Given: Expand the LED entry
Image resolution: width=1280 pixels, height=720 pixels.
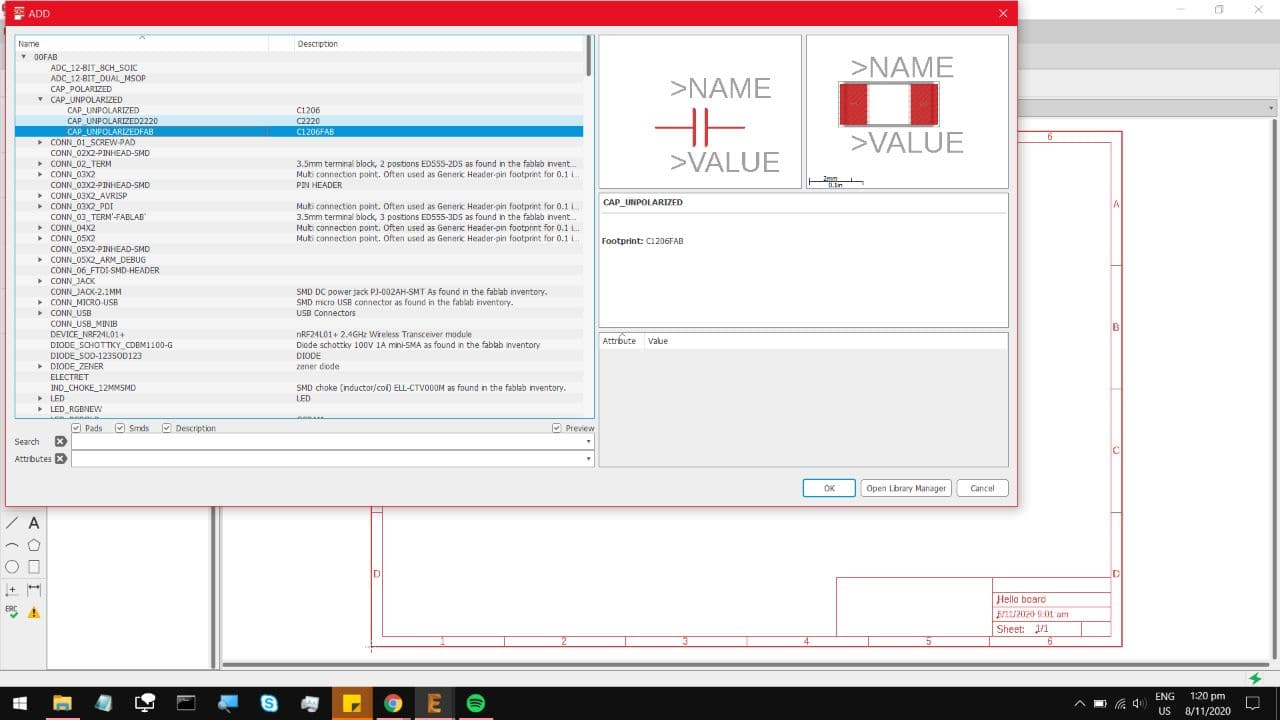Looking at the screenshot, I should 40,398.
